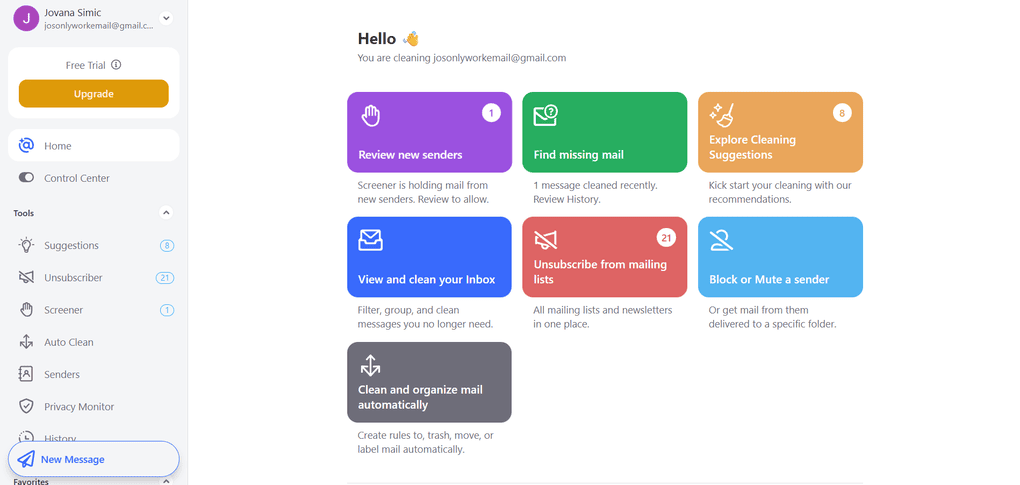Click 'You are cleaning josonlyworkemail@gmail.com' text
Image resolution: width=1020 pixels, height=485 pixels.
pos(462,58)
